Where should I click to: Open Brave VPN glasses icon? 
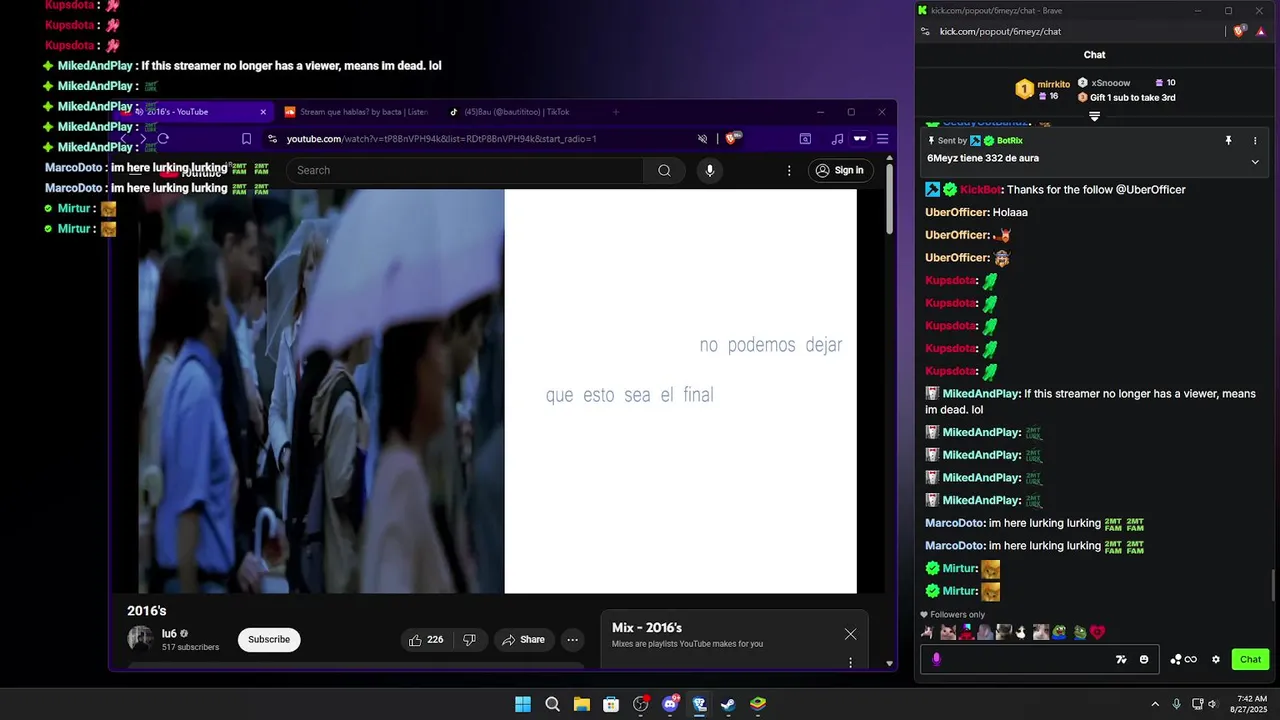[x=860, y=139]
